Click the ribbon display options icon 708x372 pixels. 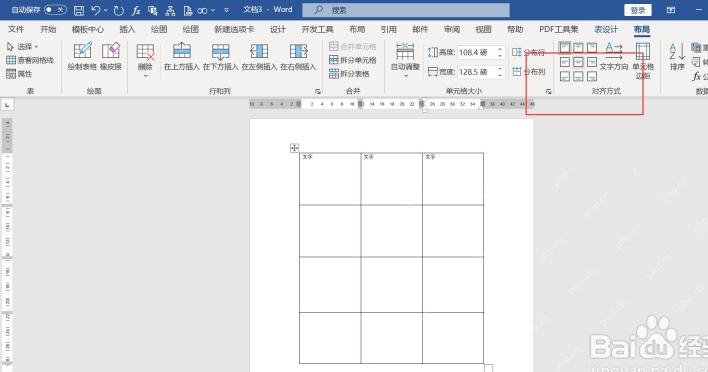click(x=671, y=10)
